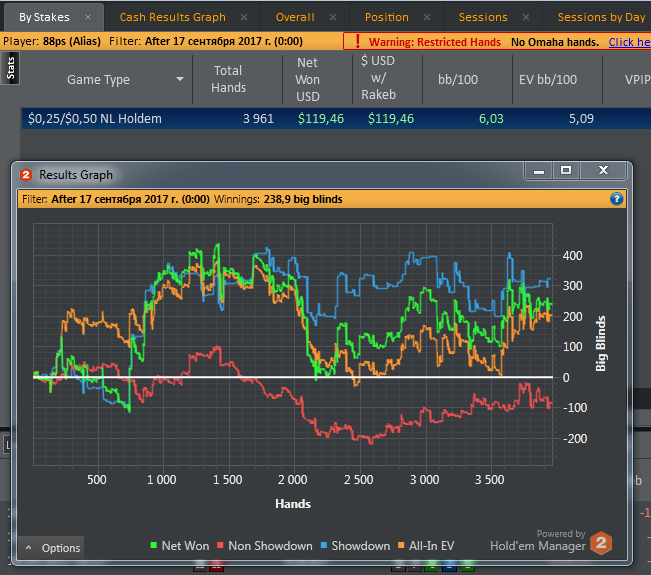This screenshot has height=575, width=651.
Task: Switch to the Overall tab
Action: pos(295,17)
